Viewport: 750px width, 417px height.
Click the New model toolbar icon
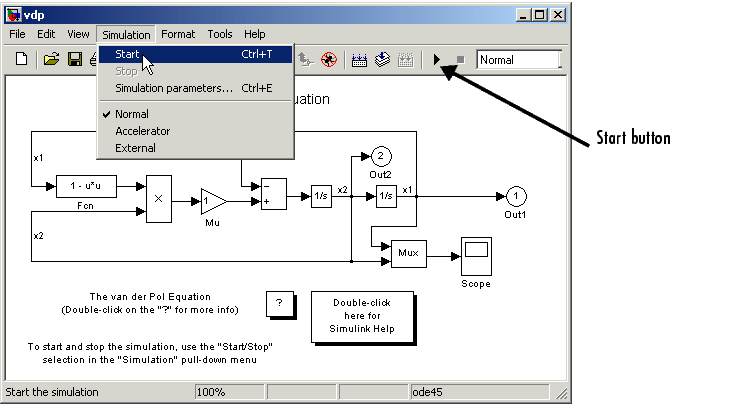(x=21, y=60)
